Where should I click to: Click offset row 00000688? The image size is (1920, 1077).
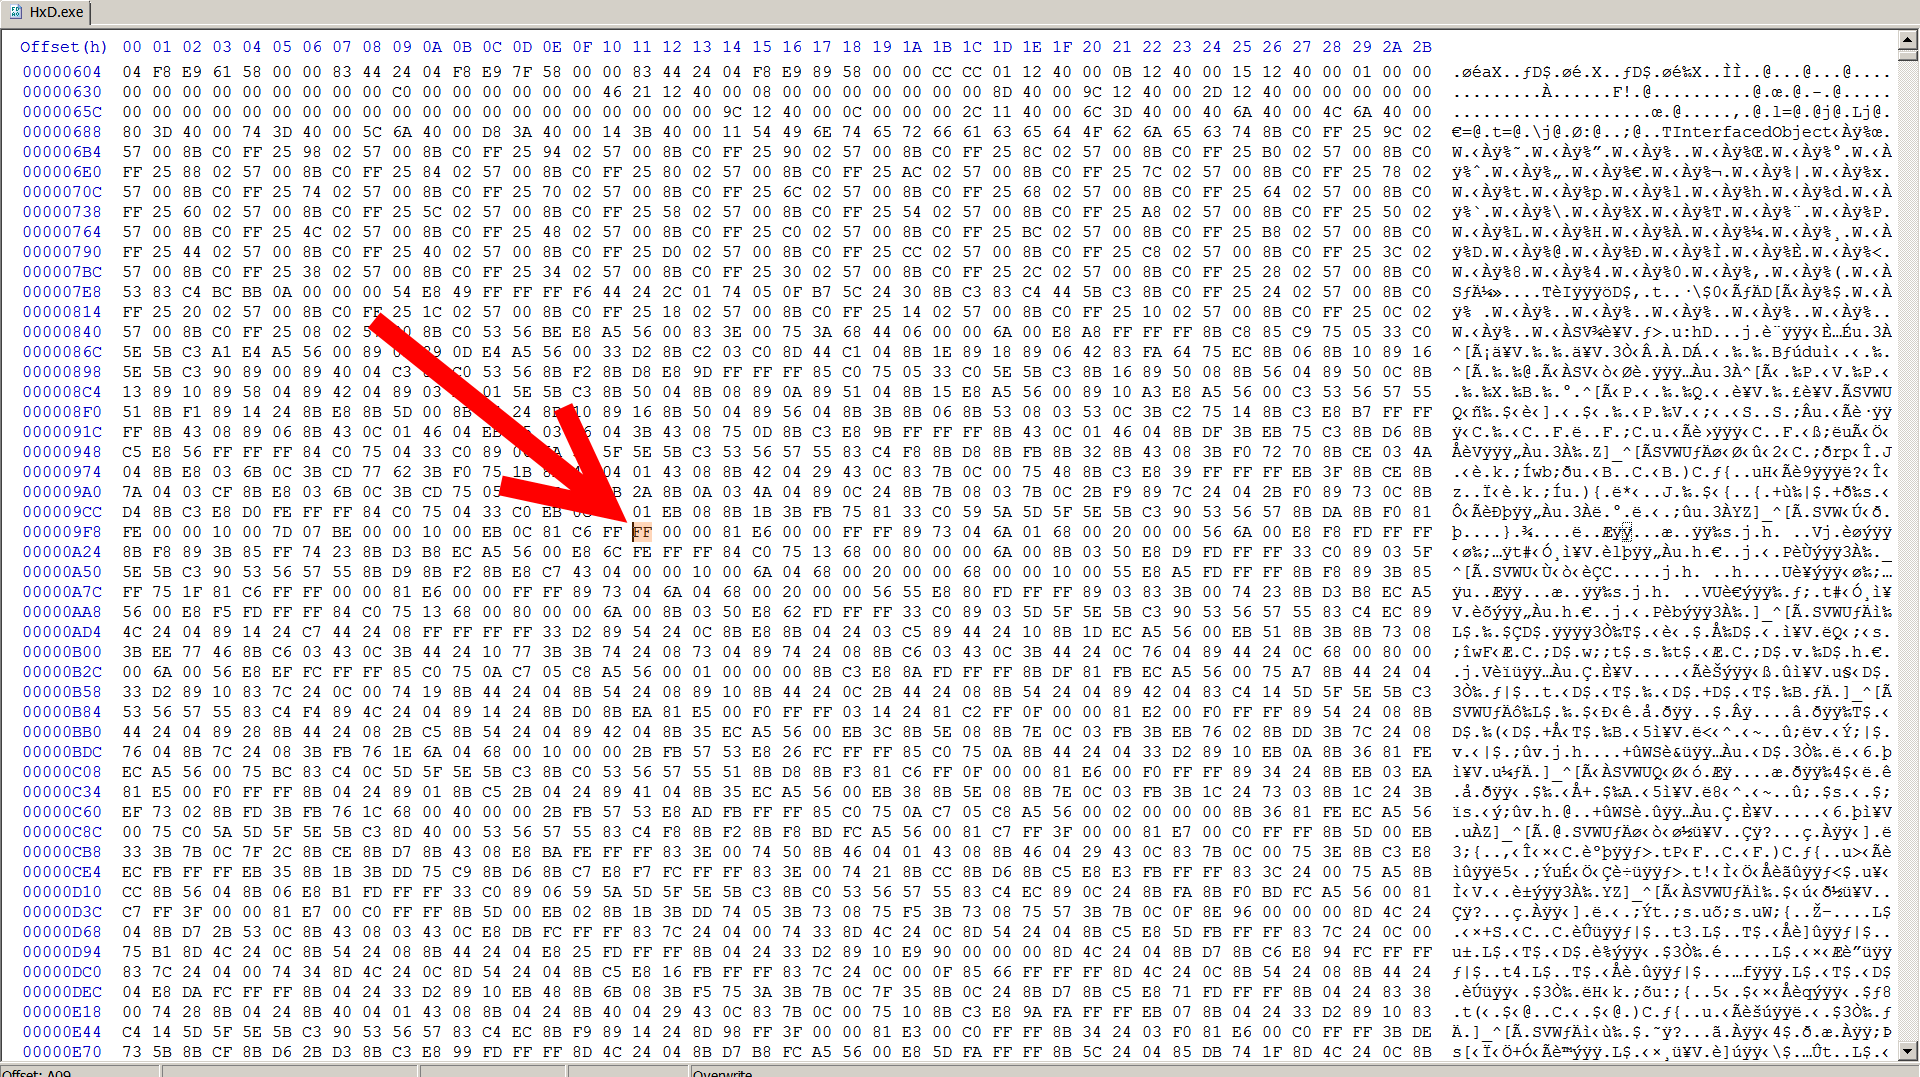point(62,132)
